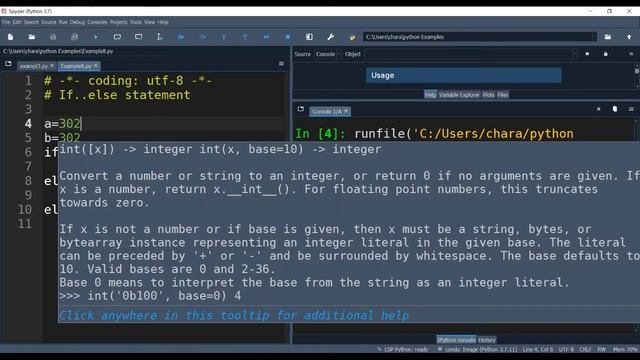Image resolution: width=640 pixels, height=360 pixels.
Task: Select the Help pane tab
Action: click(430, 95)
